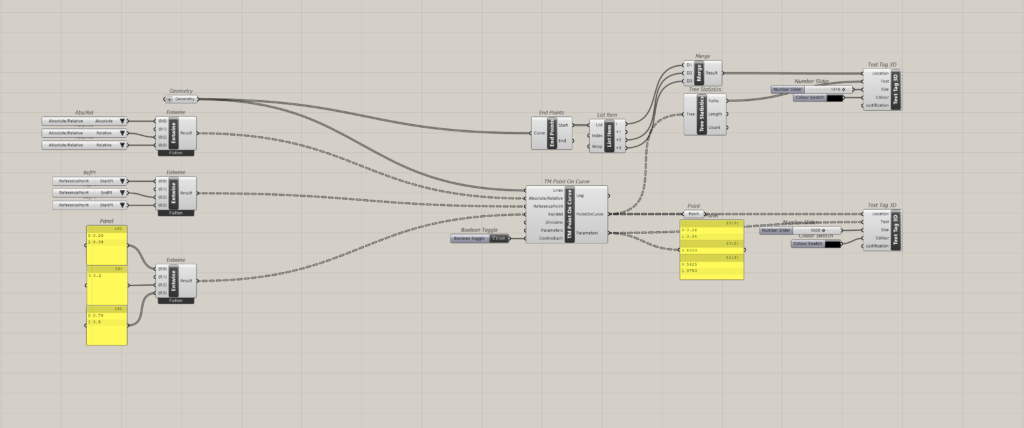The height and width of the screenshot is (428, 1024).
Task: Click the Point parameter node
Action: coord(694,214)
